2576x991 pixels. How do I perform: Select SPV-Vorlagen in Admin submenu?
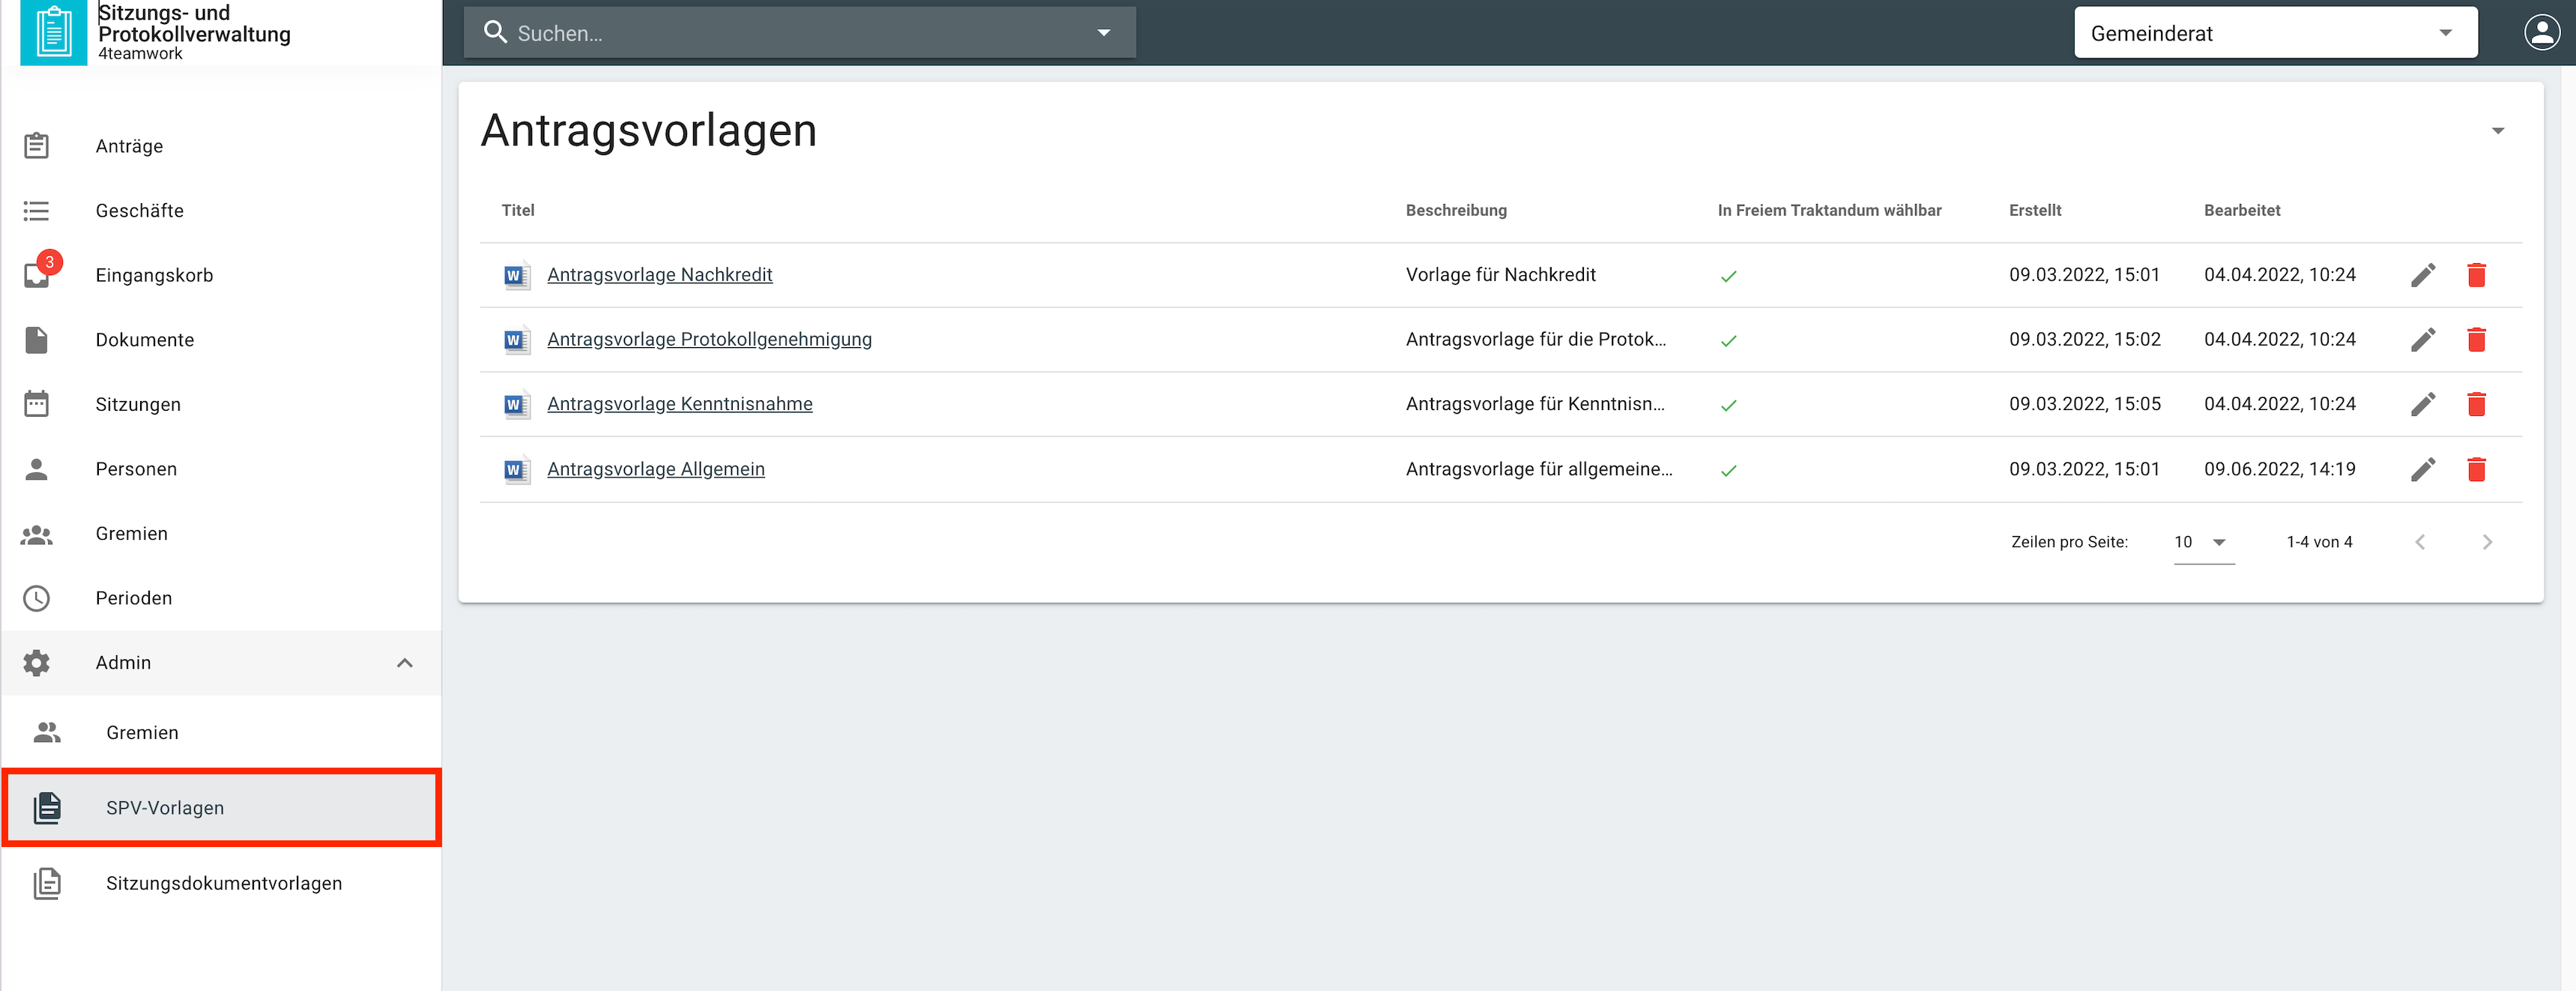click(165, 808)
